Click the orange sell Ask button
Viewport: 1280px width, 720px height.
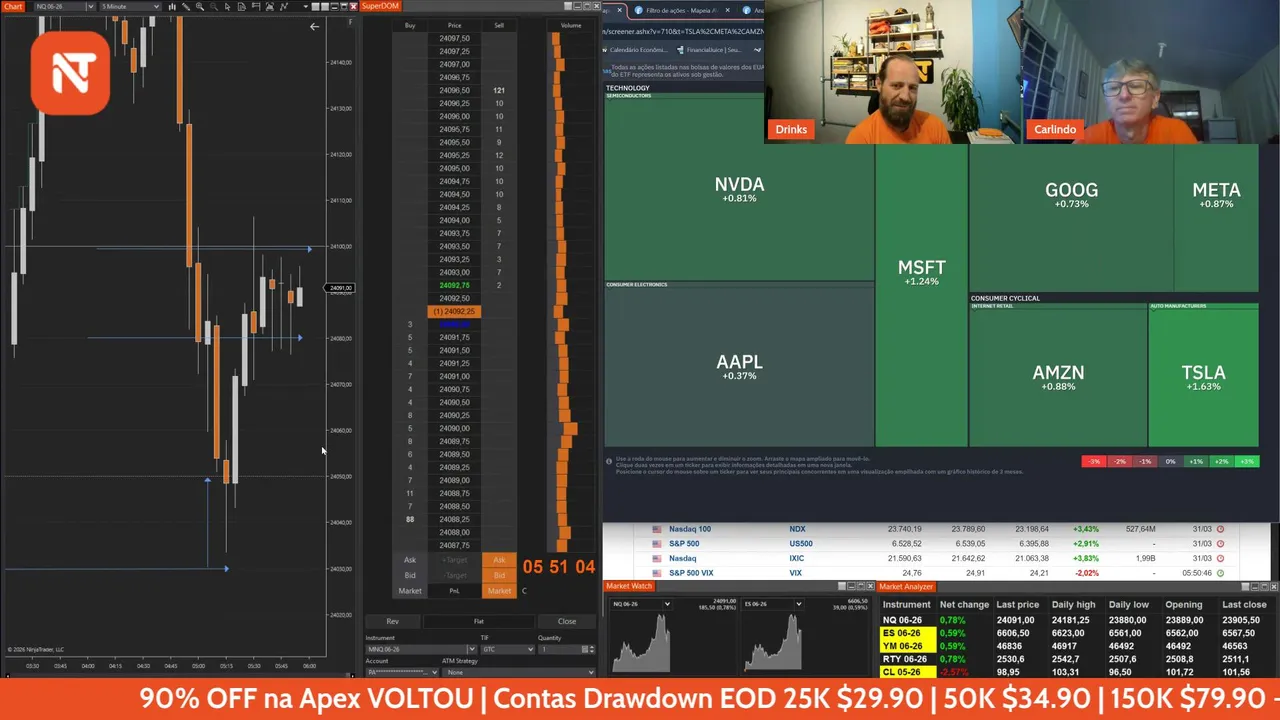coord(499,560)
